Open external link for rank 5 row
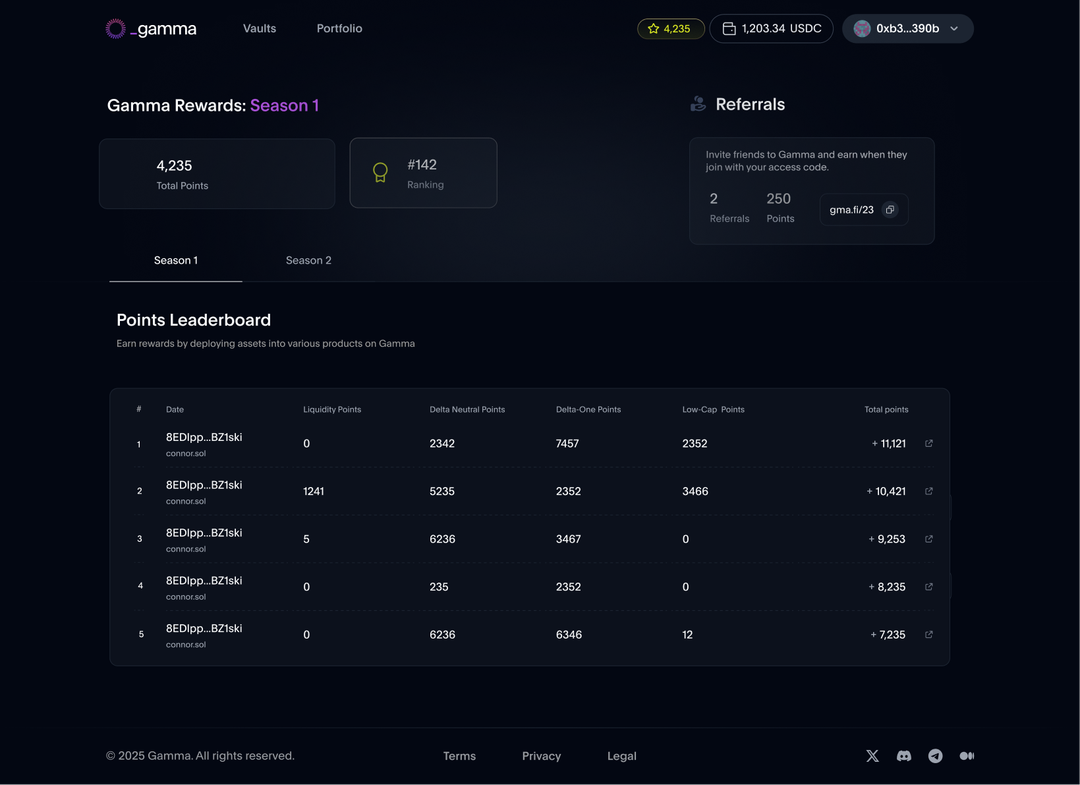 click(x=928, y=635)
